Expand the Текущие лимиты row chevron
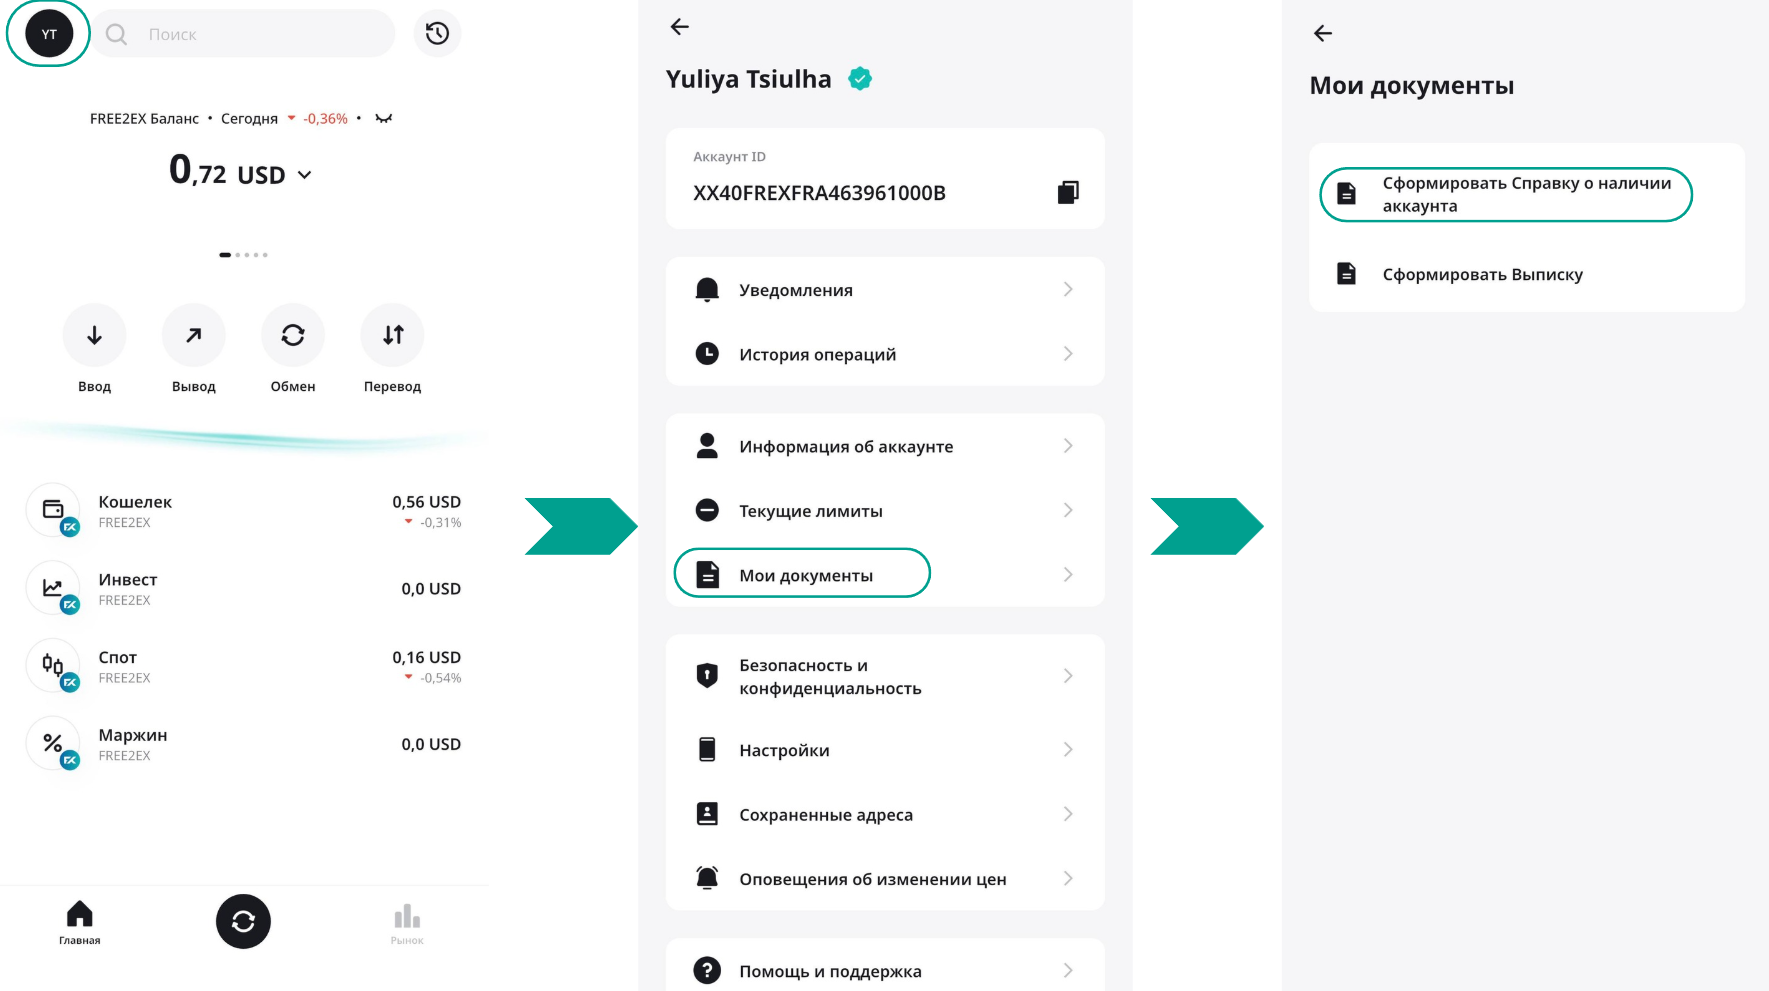Image resolution: width=1769 pixels, height=991 pixels. (x=1068, y=511)
